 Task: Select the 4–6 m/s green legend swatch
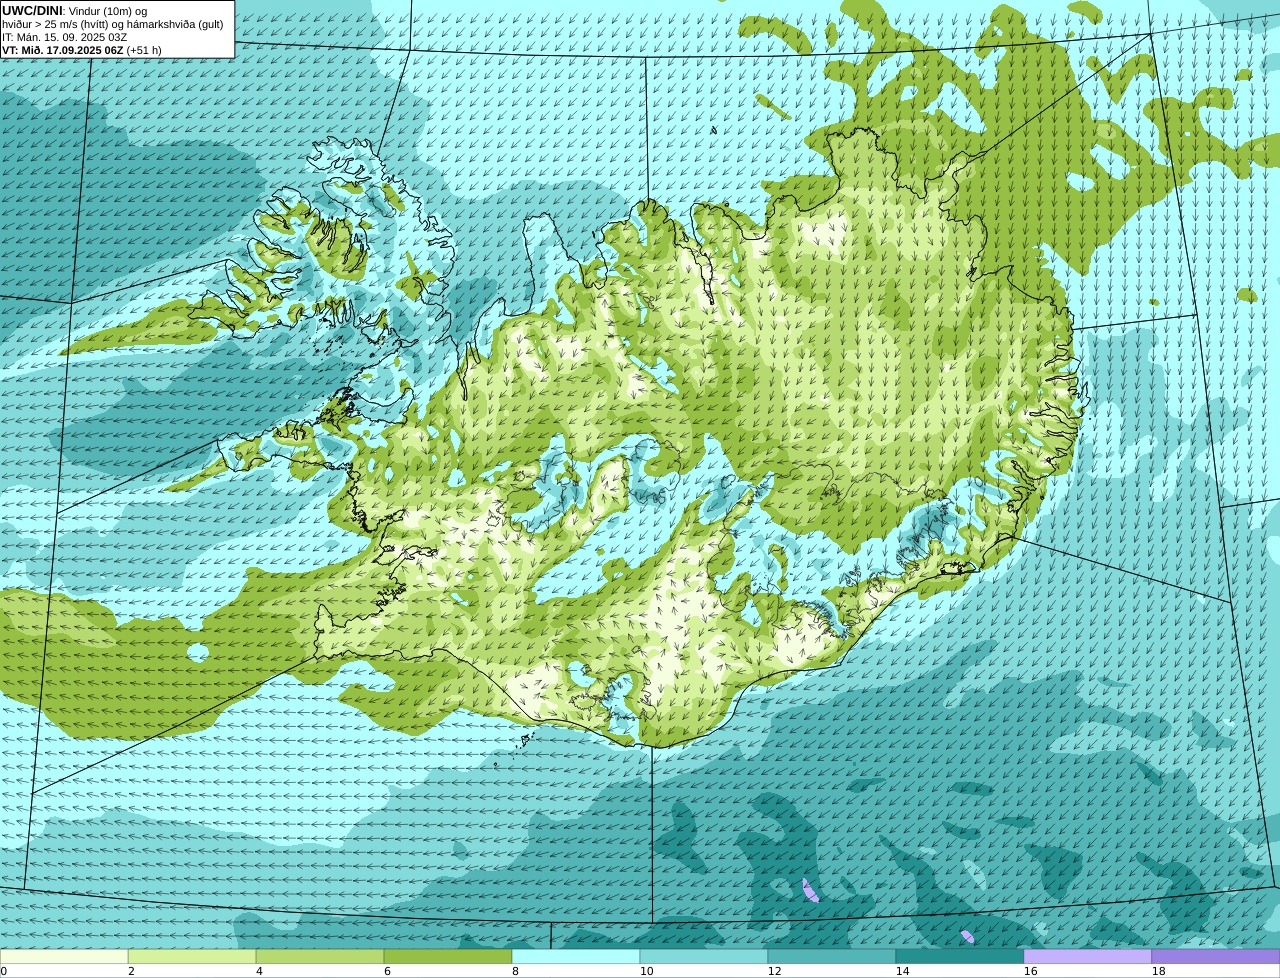pyautogui.click(x=320, y=956)
